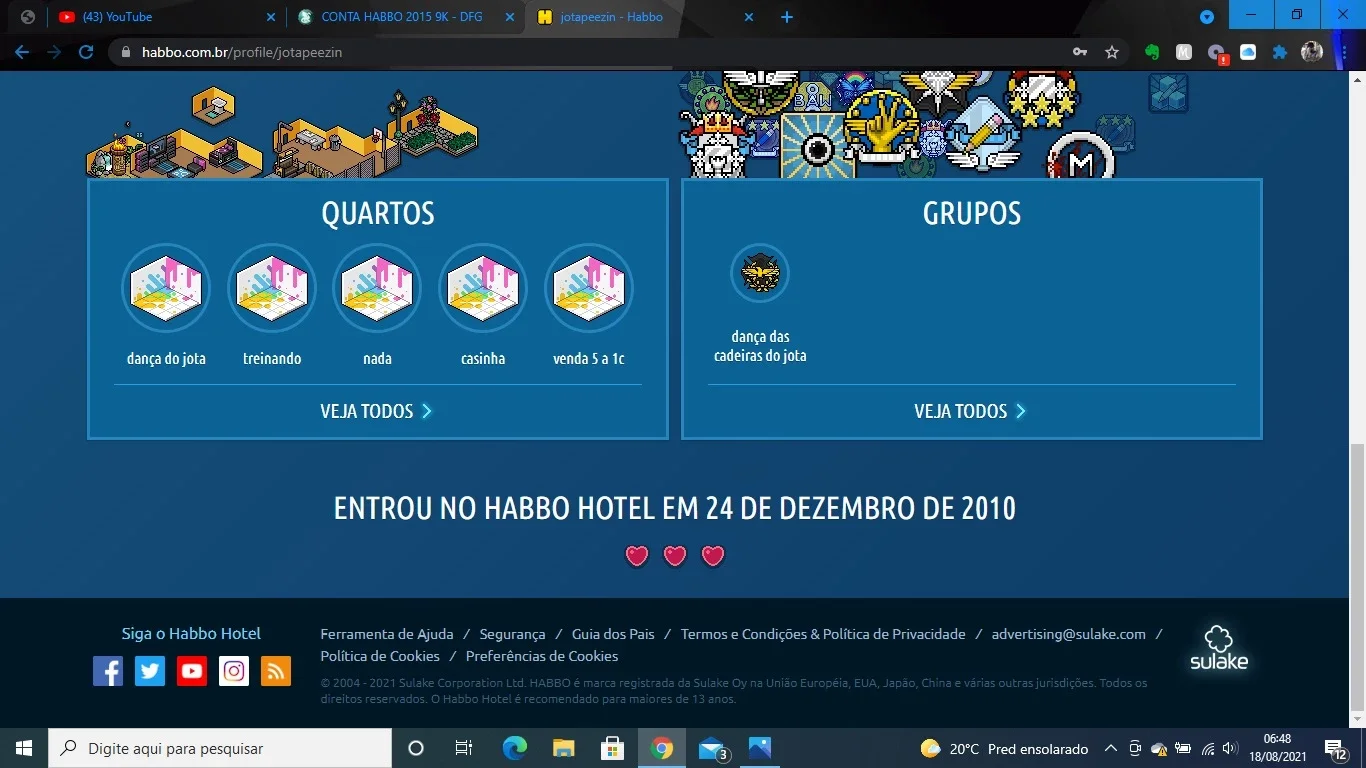This screenshot has height=768, width=1366.
Task: Open Chrome taskbar icon
Action: (x=661, y=748)
